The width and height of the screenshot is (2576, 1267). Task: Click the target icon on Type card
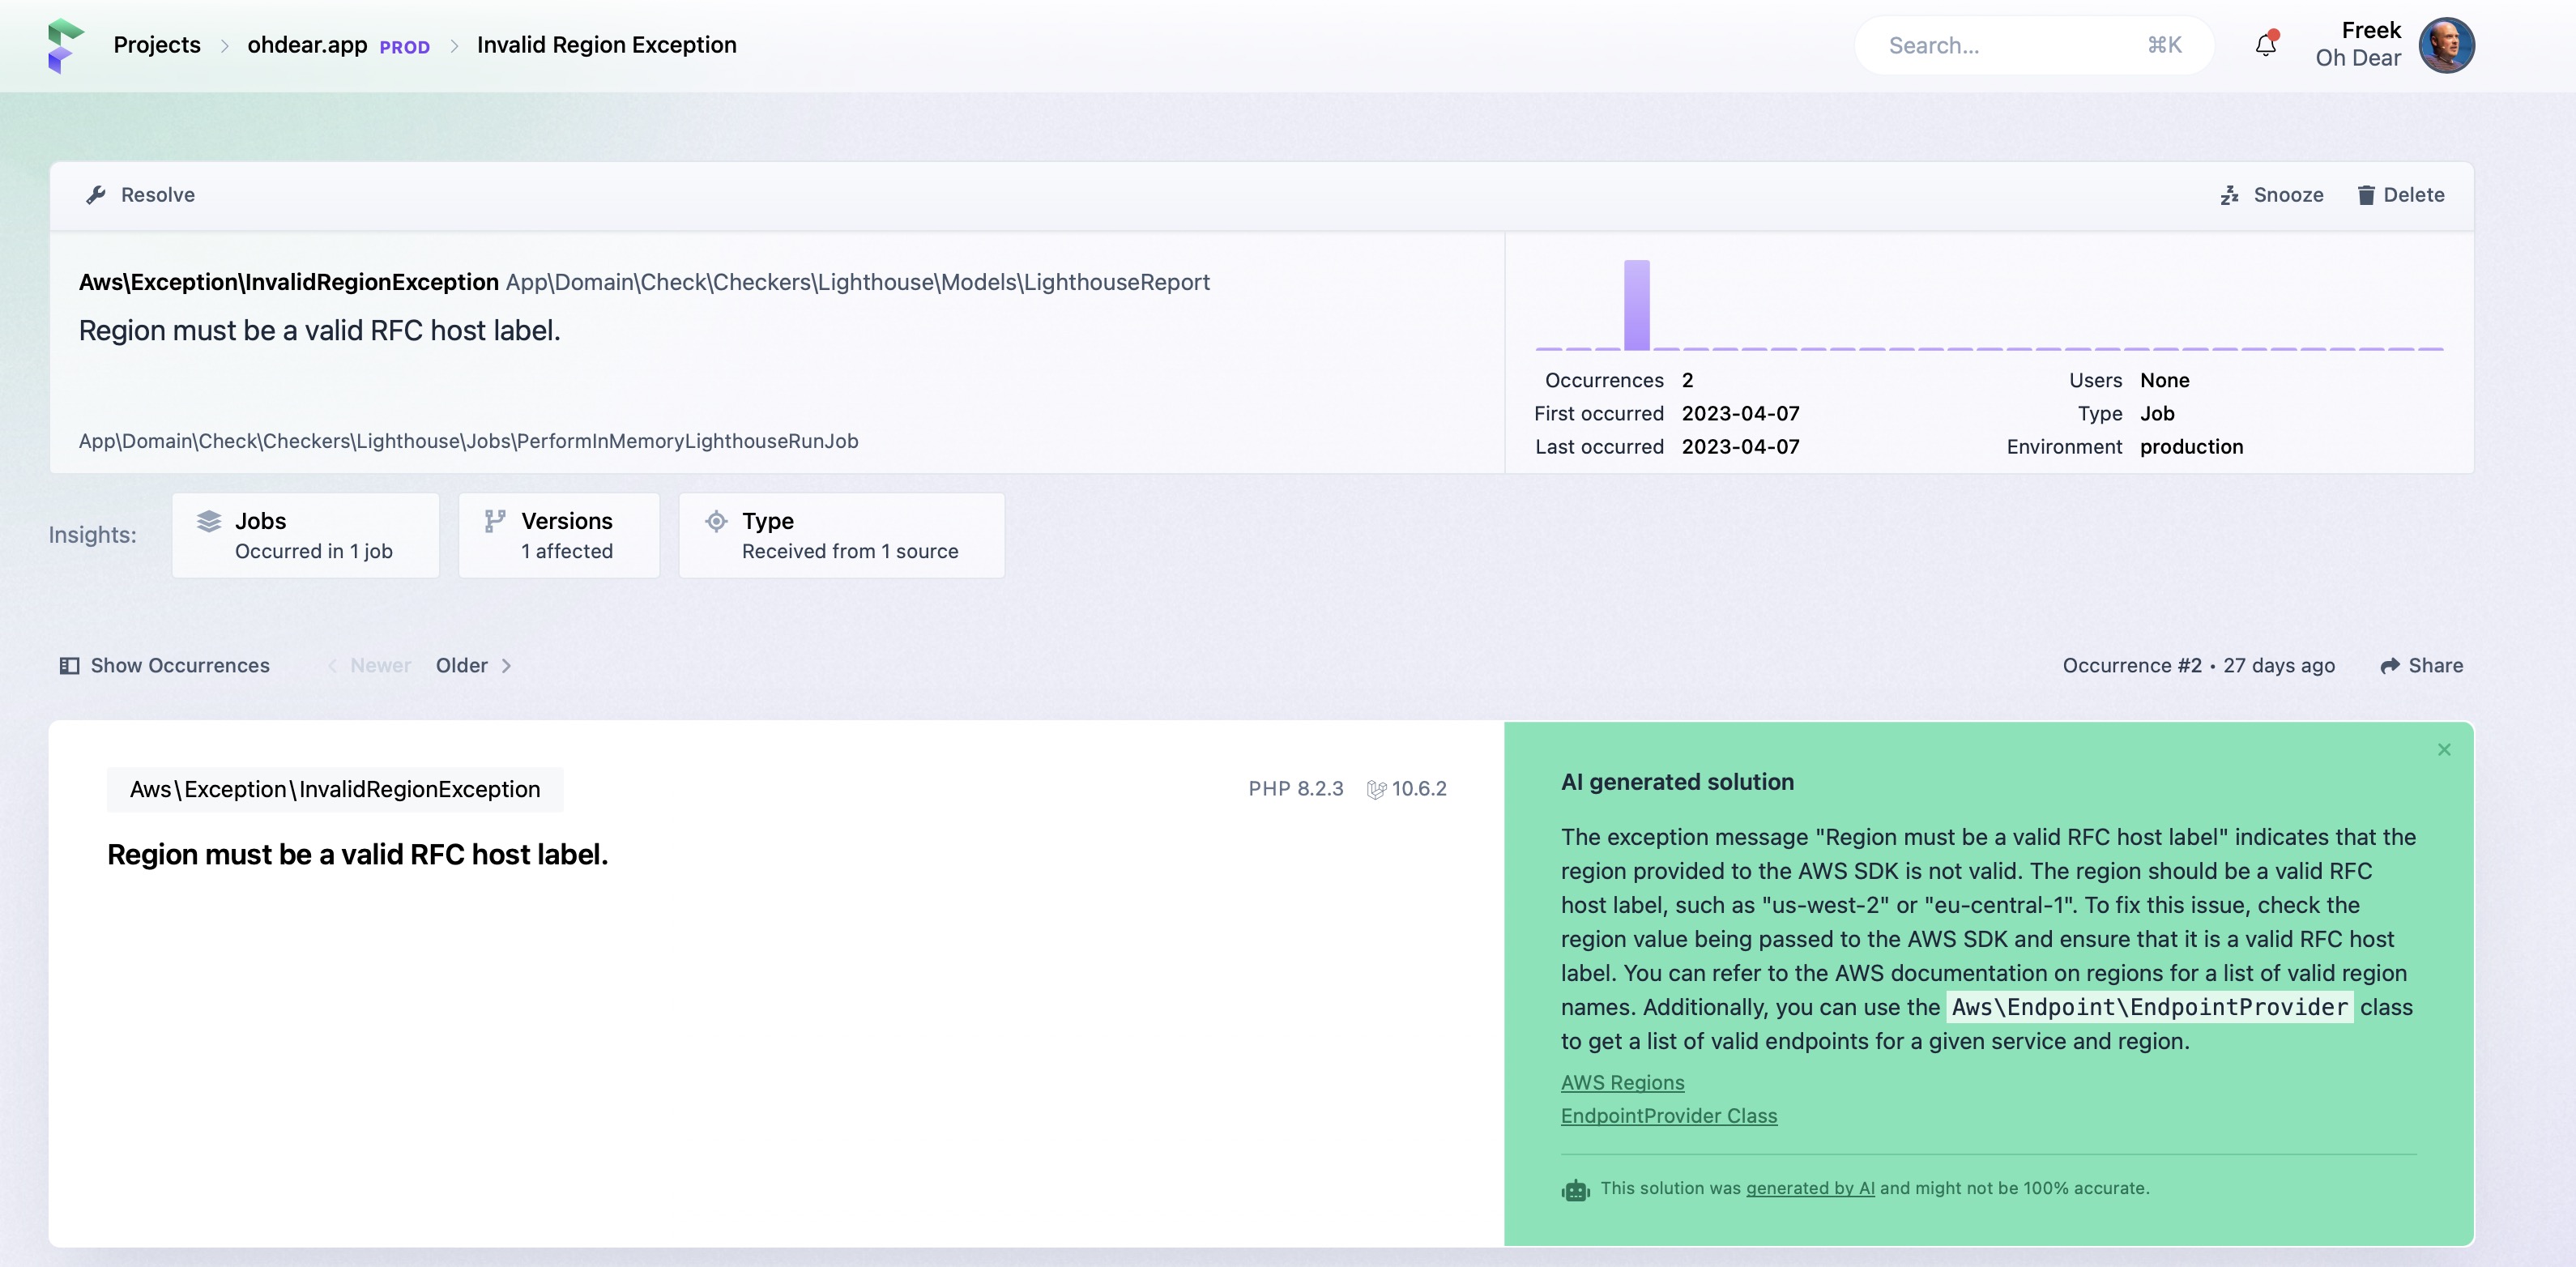pos(716,521)
